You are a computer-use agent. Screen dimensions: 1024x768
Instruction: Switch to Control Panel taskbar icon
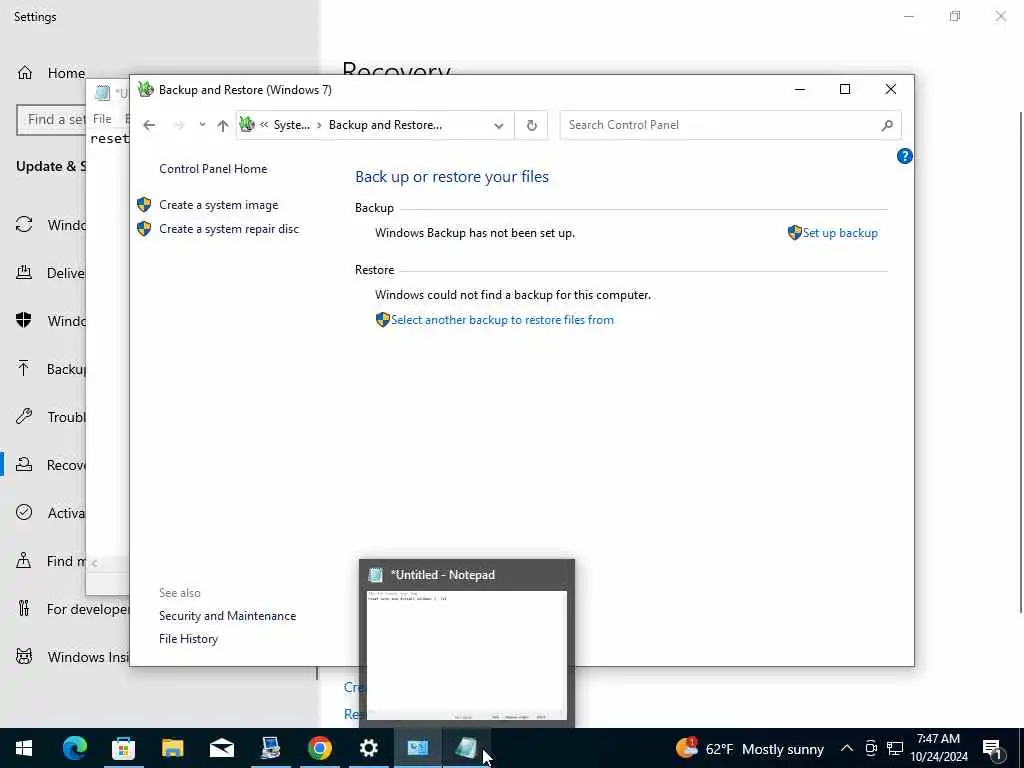(x=417, y=748)
